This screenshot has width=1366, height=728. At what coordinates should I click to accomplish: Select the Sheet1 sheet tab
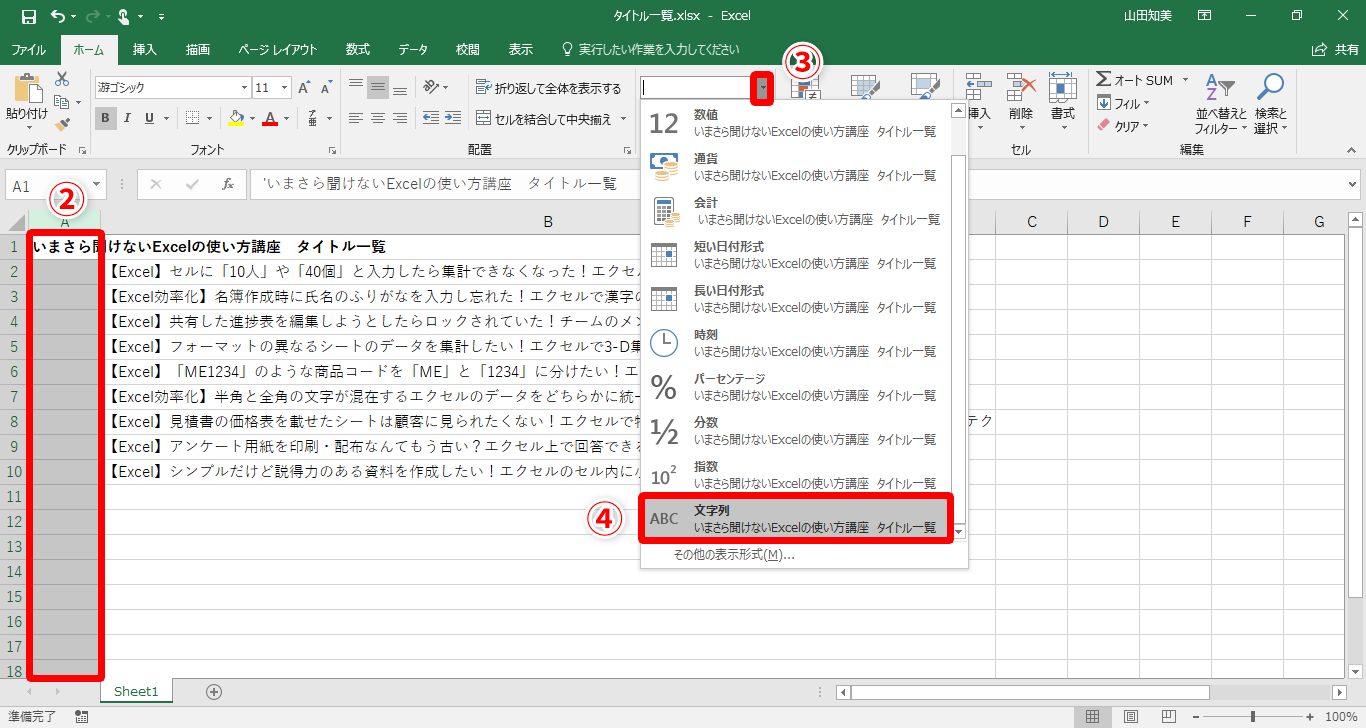click(x=136, y=691)
